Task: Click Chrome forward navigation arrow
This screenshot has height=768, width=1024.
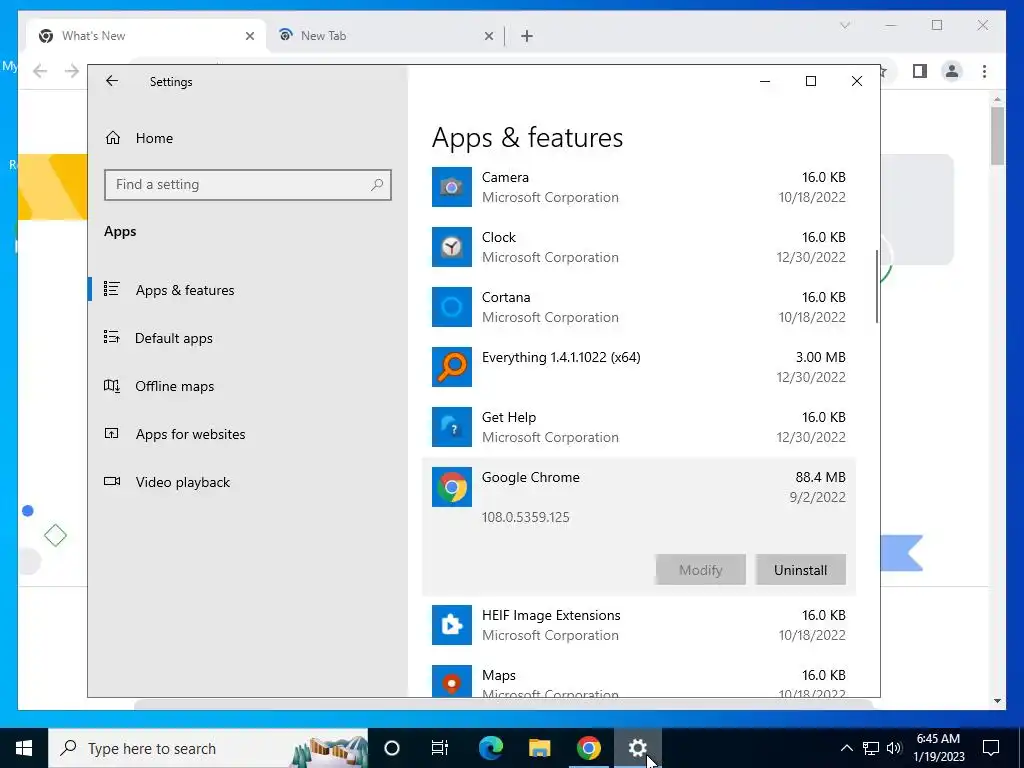Action: click(72, 71)
